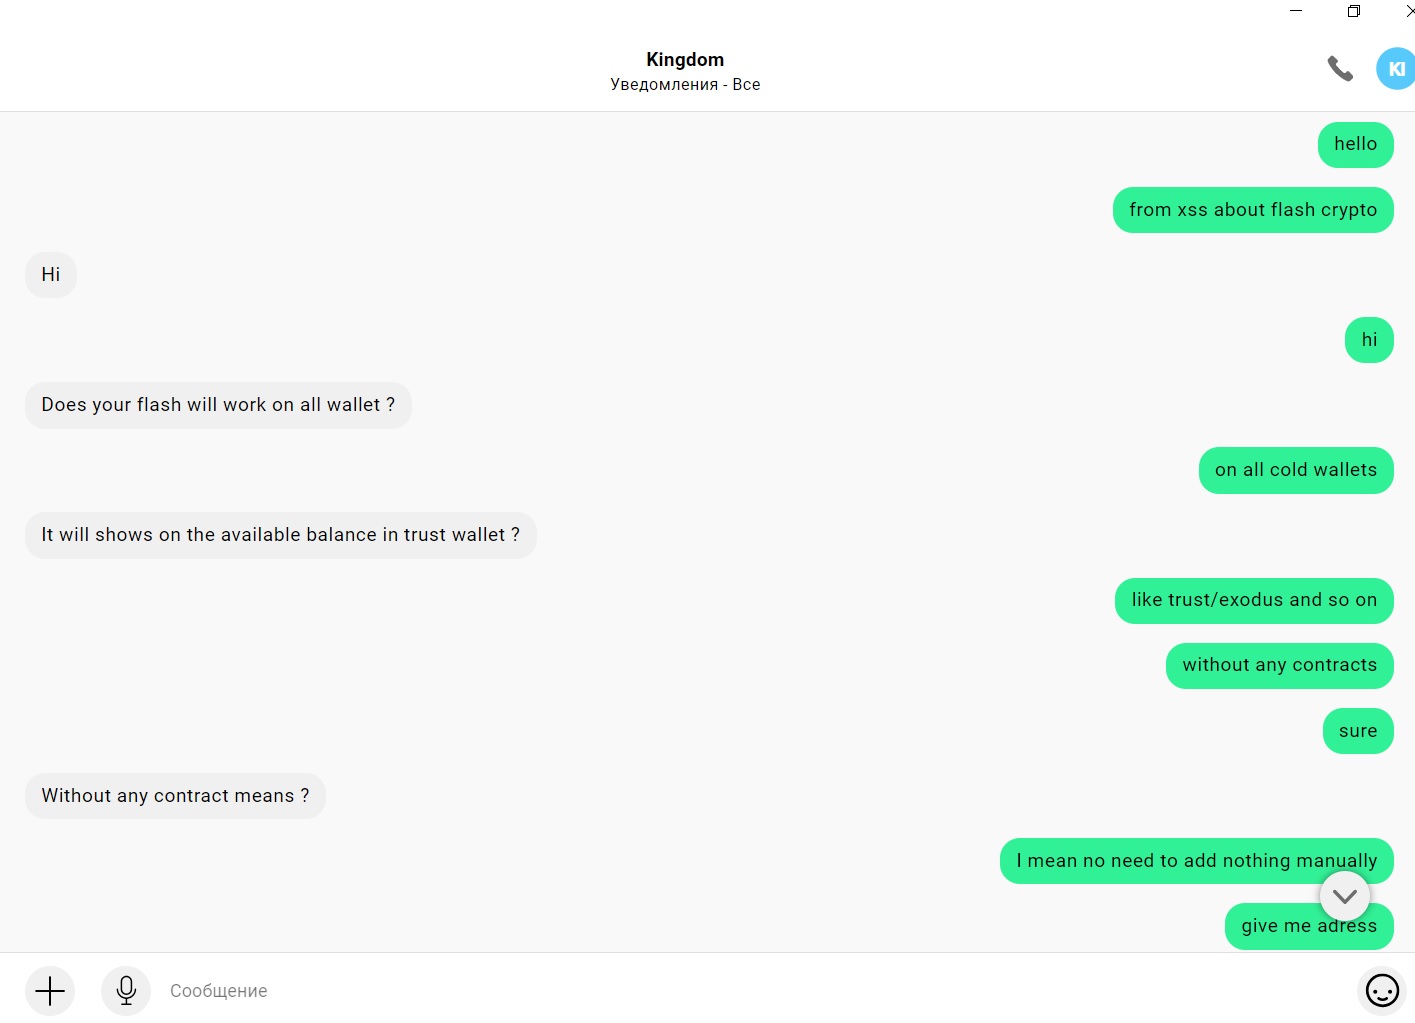The width and height of the screenshot is (1415, 1023).
Task: Click the first green "hello" message
Action: [1355, 144]
